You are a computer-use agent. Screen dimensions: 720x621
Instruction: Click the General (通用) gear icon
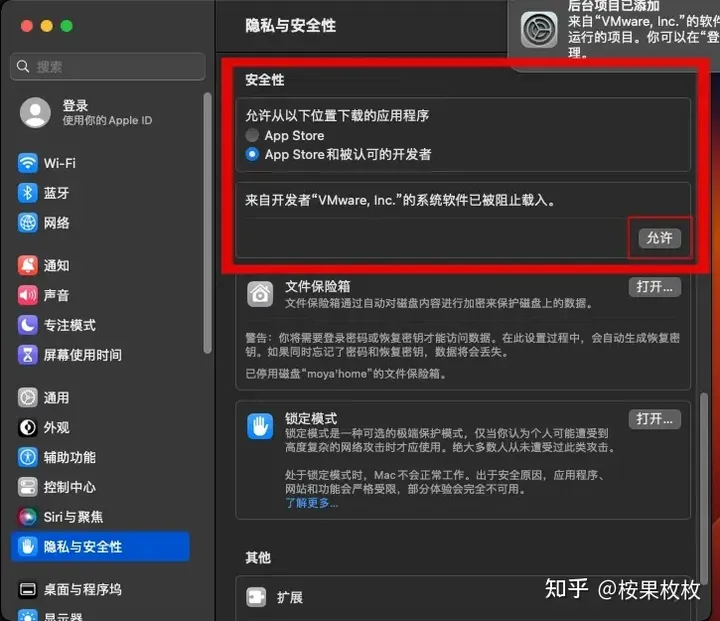pos(28,397)
